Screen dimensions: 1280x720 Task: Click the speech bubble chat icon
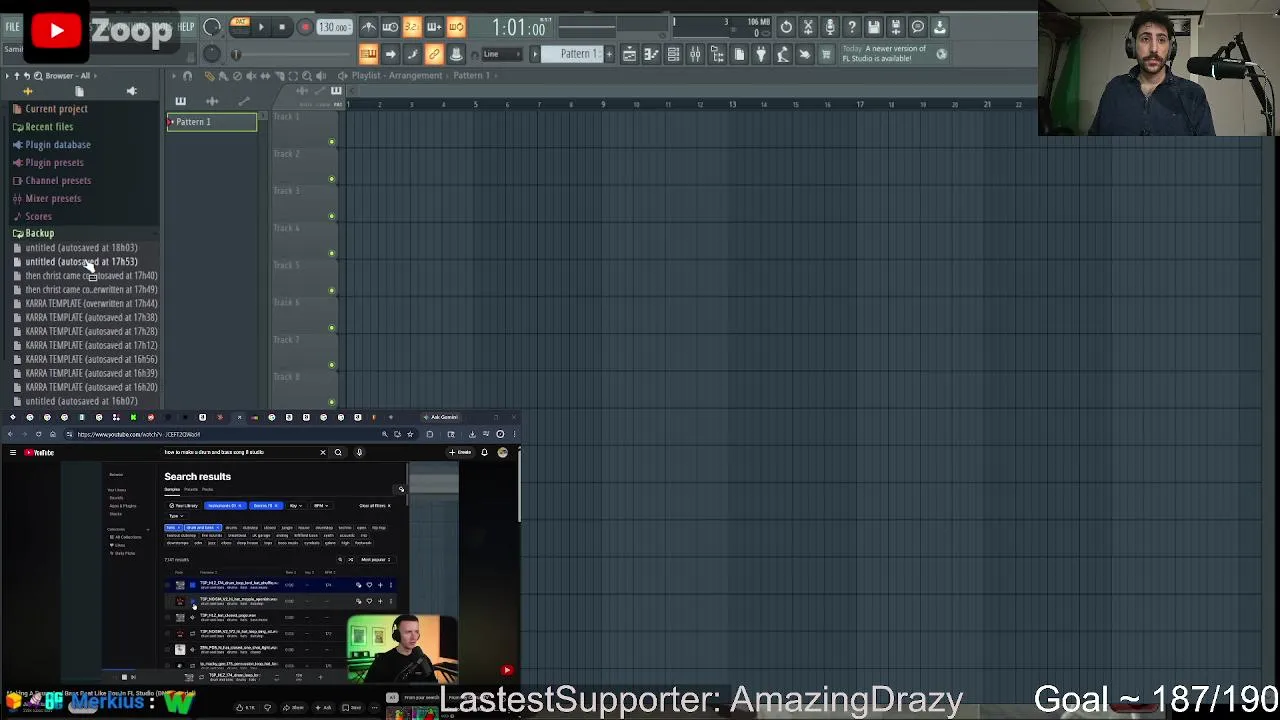[x=918, y=27]
